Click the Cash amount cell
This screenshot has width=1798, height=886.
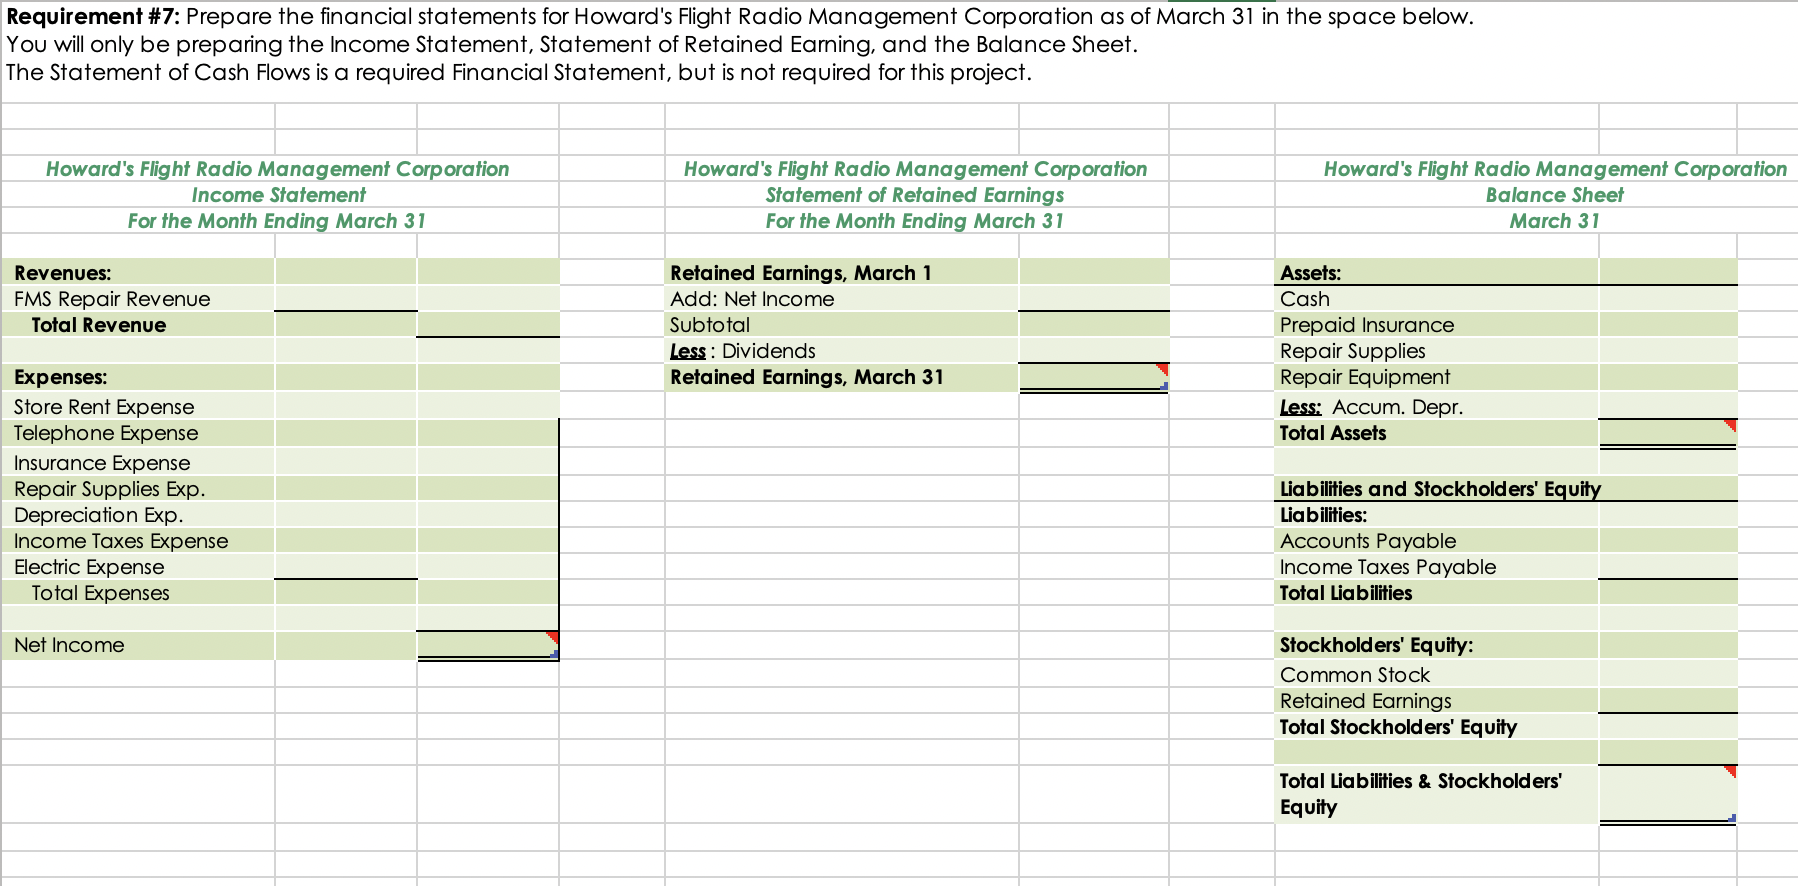click(x=1668, y=299)
